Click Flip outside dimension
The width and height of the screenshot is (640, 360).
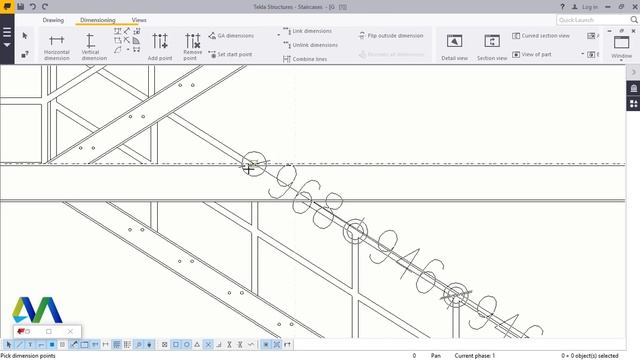(x=391, y=36)
